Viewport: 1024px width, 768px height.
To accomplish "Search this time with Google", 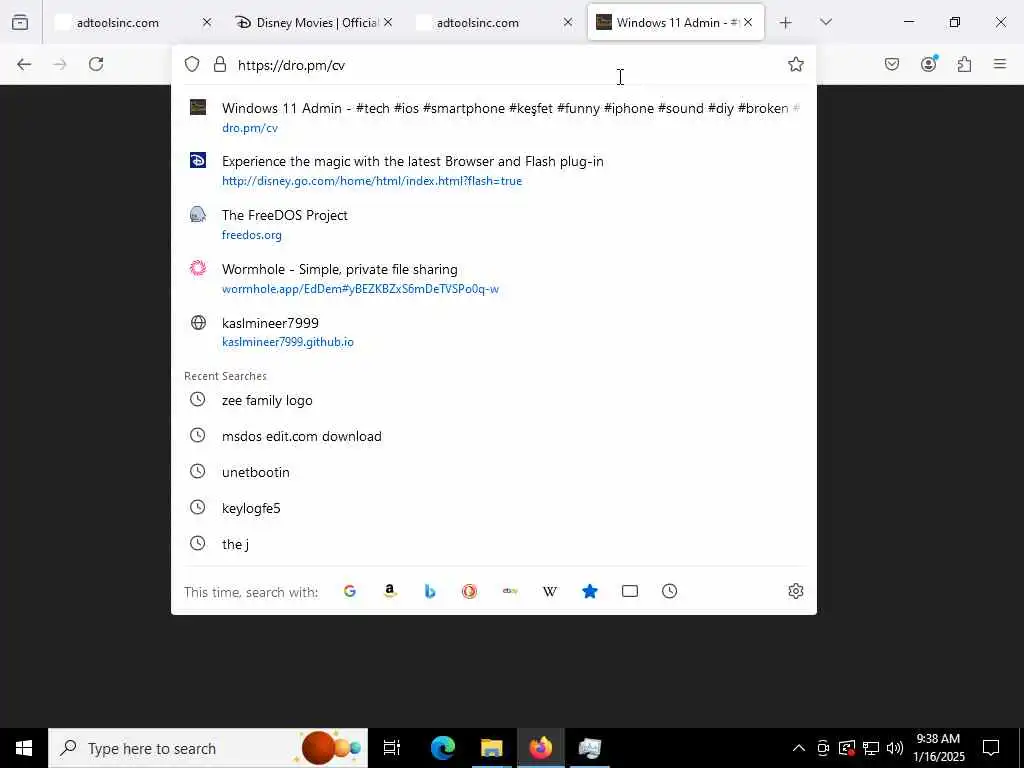I will [350, 591].
